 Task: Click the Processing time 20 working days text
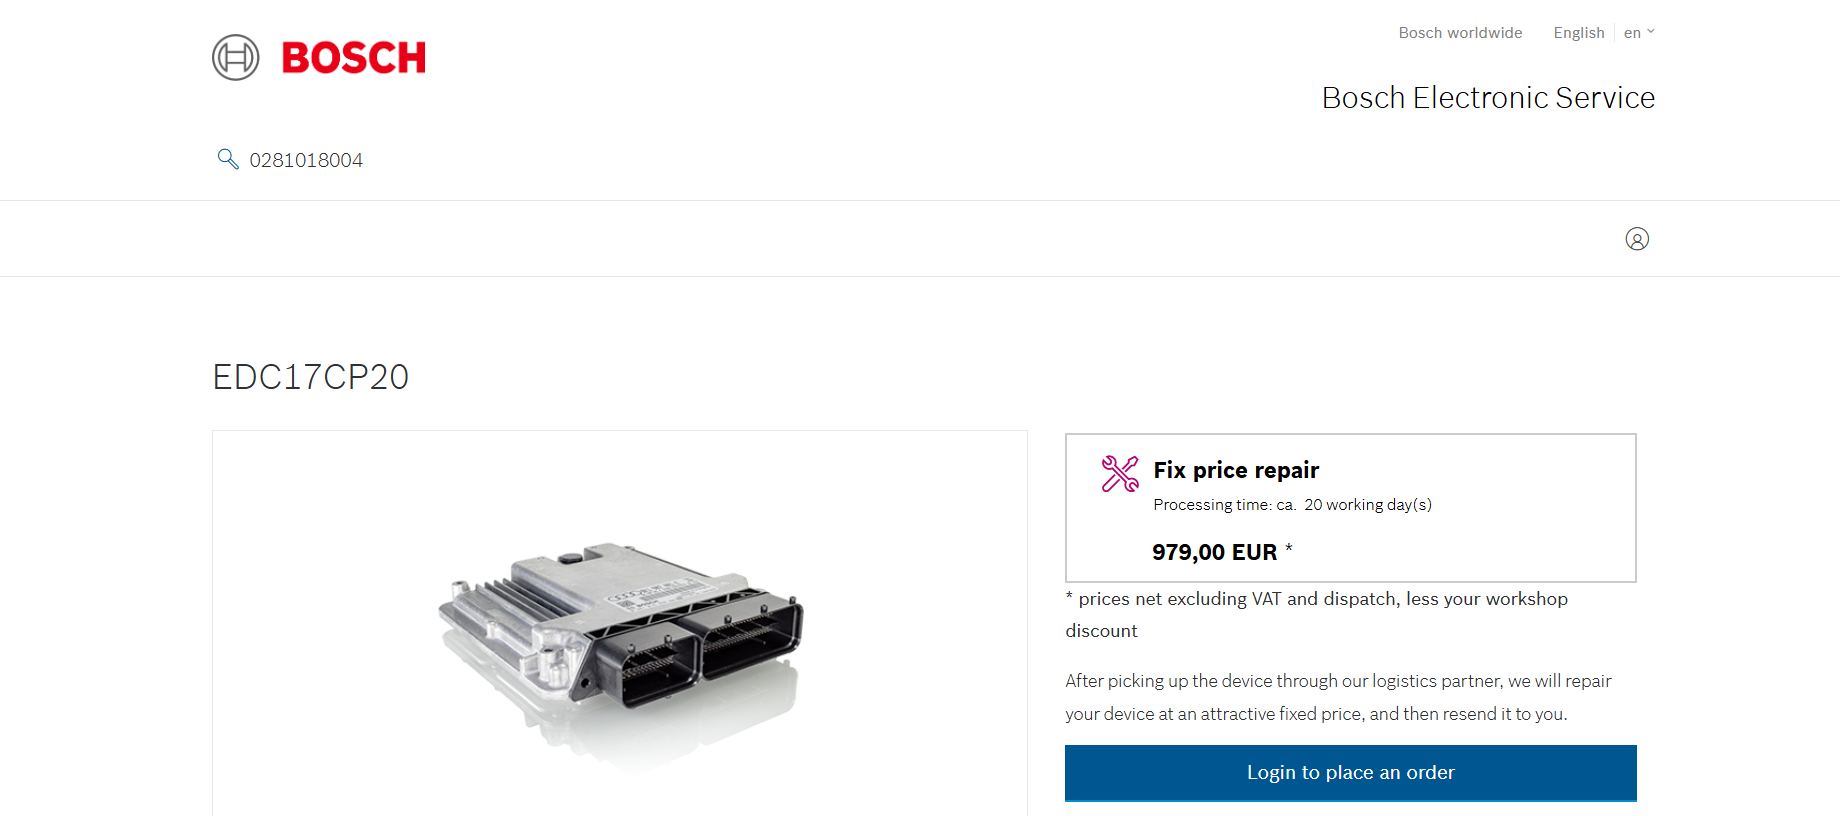click(1292, 505)
